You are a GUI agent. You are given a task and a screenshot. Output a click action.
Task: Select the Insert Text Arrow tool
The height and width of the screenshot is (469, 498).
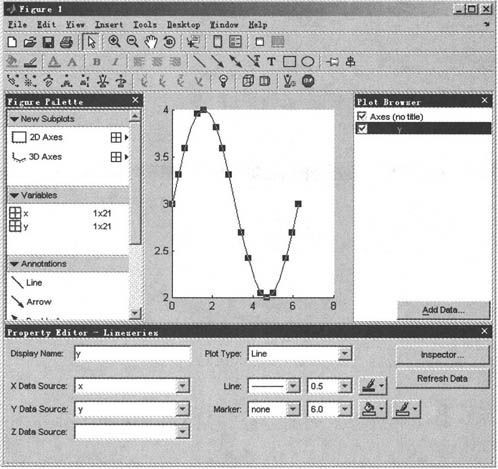coord(254,62)
